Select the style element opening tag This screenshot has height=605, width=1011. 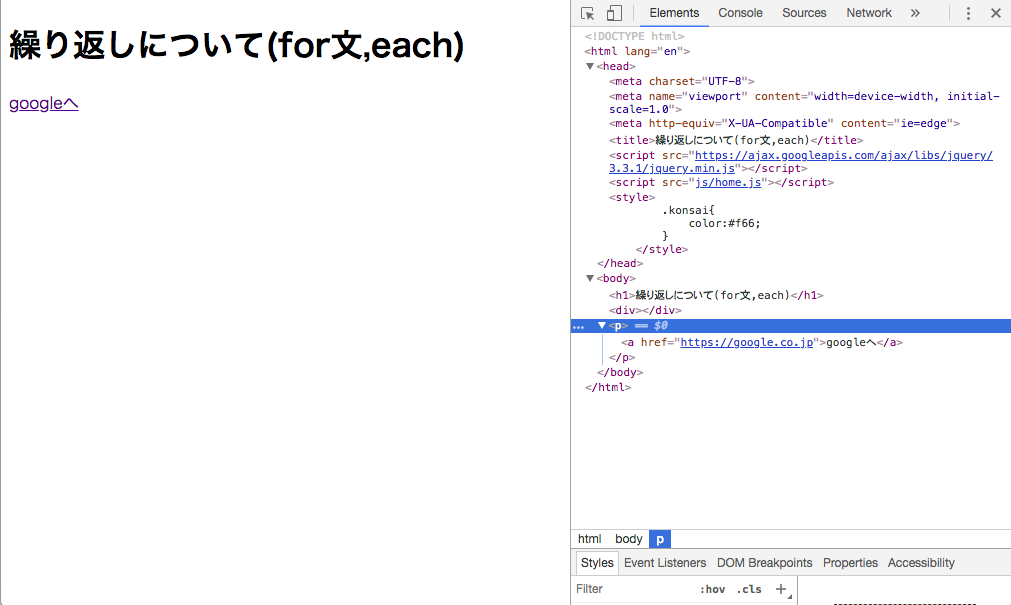tap(632, 197)
